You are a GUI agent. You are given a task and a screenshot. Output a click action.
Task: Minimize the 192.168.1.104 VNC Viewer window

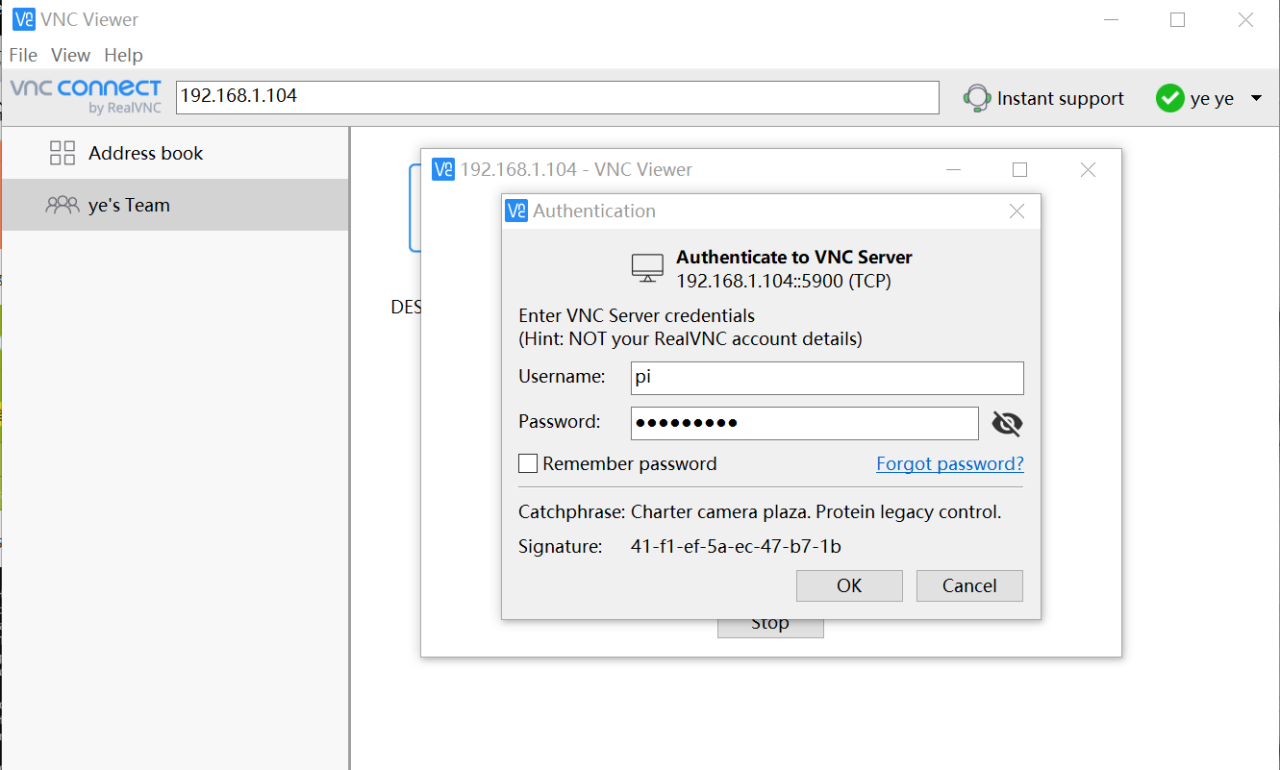coord(955,170)
